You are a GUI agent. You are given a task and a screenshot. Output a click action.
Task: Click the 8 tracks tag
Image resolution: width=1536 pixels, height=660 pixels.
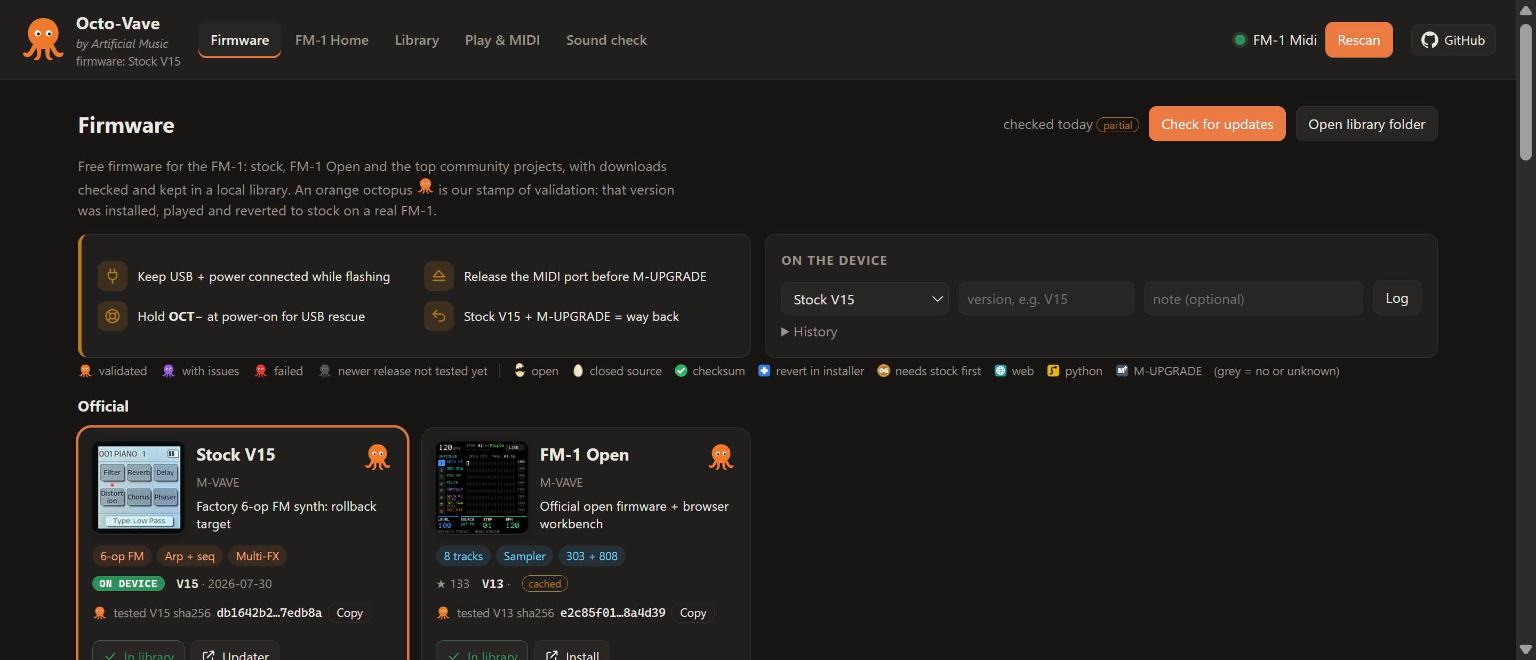click(463, 556)
